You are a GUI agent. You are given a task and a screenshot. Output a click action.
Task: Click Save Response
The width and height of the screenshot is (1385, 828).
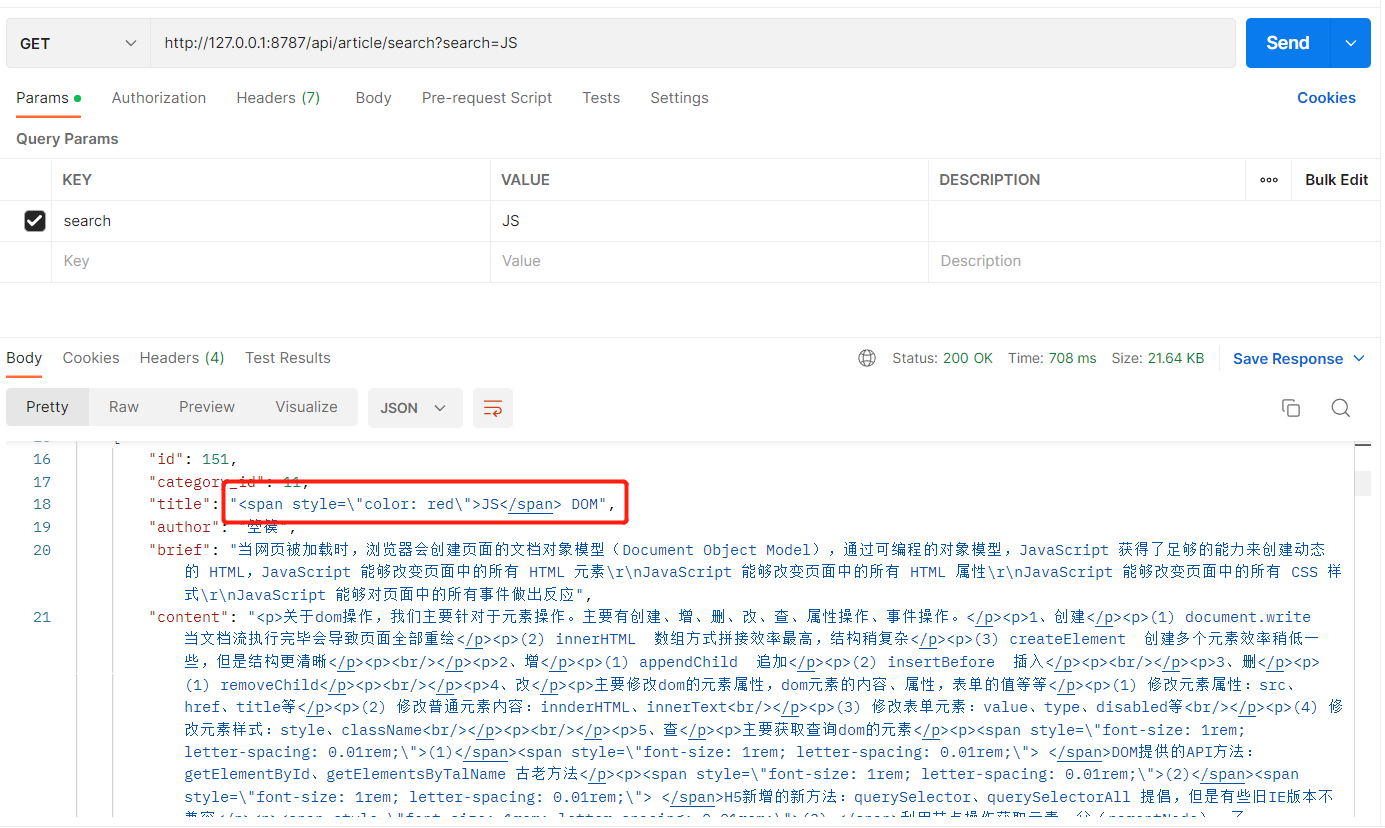tap(1288, 358)
